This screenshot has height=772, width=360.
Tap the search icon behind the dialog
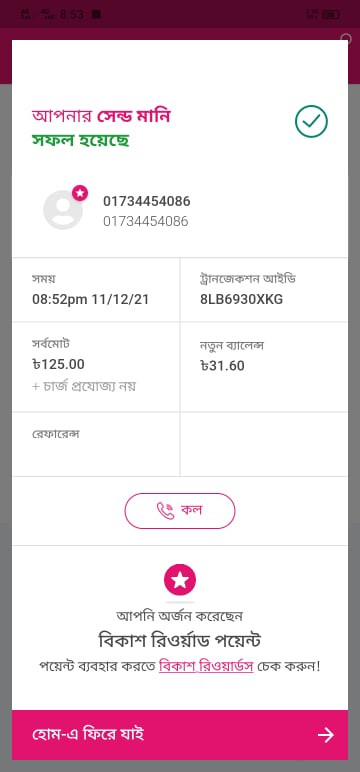(347, 38)
